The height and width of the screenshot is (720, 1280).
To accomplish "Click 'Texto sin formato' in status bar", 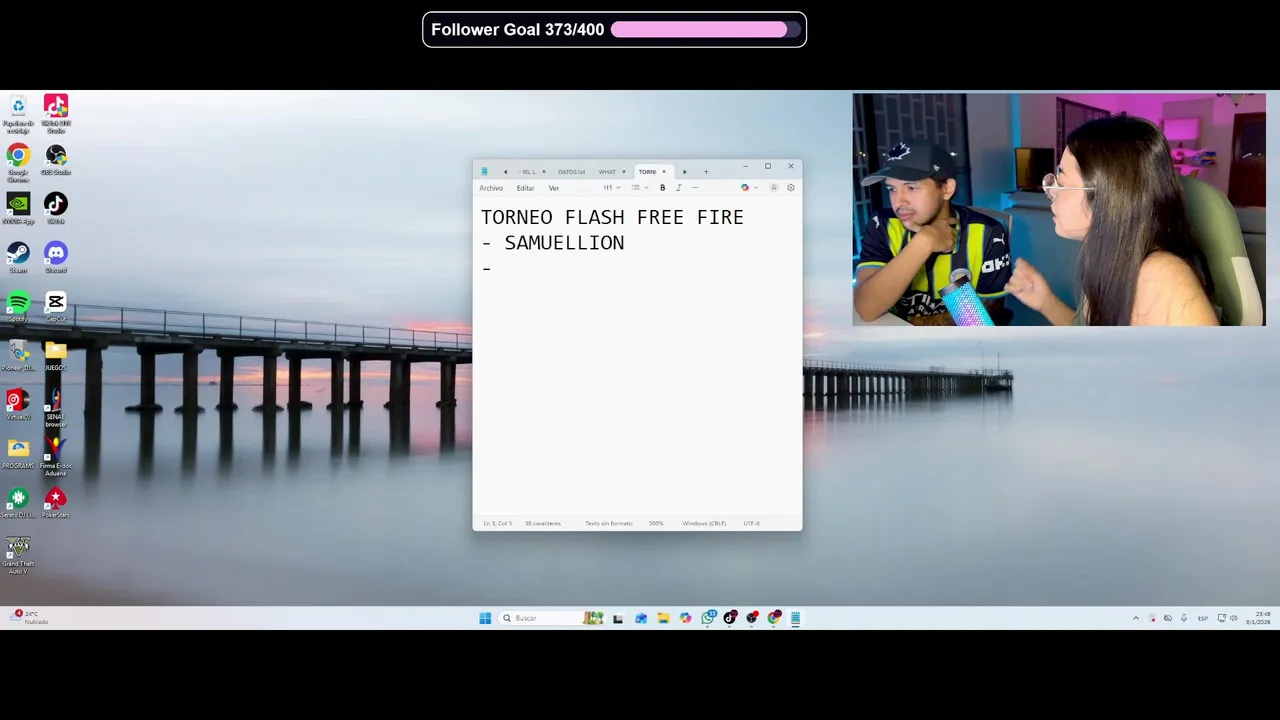I will click(x=608, y=523).
